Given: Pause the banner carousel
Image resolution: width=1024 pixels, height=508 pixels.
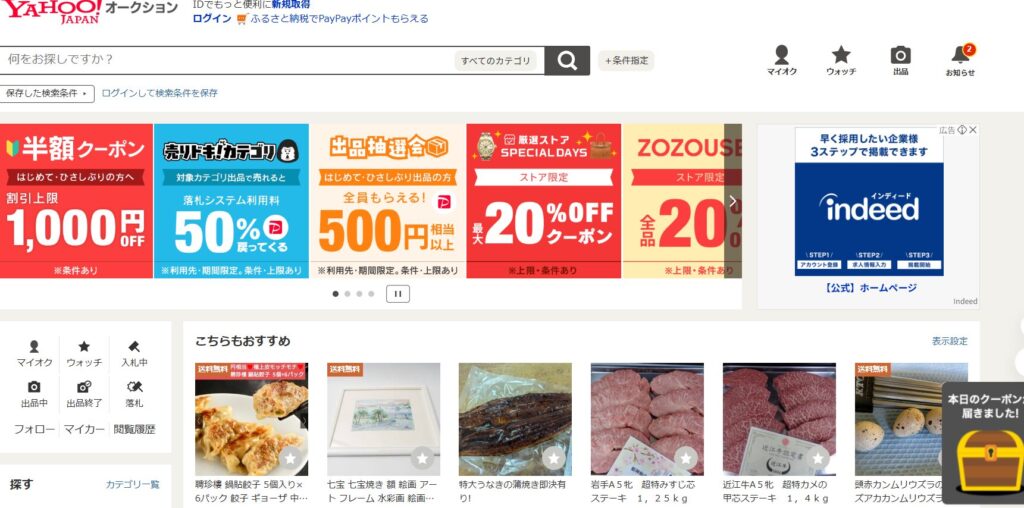Looking at the screenshot, I should pos(398,294).
